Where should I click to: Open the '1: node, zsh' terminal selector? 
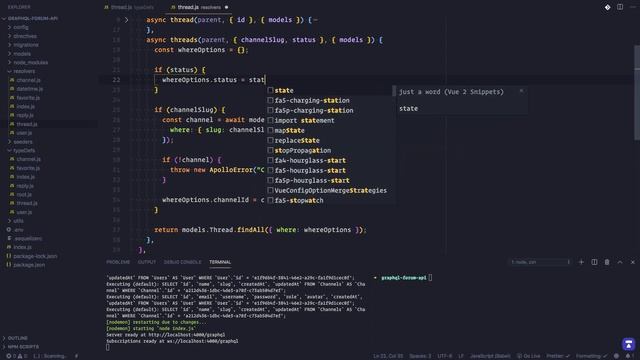[x=540, y=262]
